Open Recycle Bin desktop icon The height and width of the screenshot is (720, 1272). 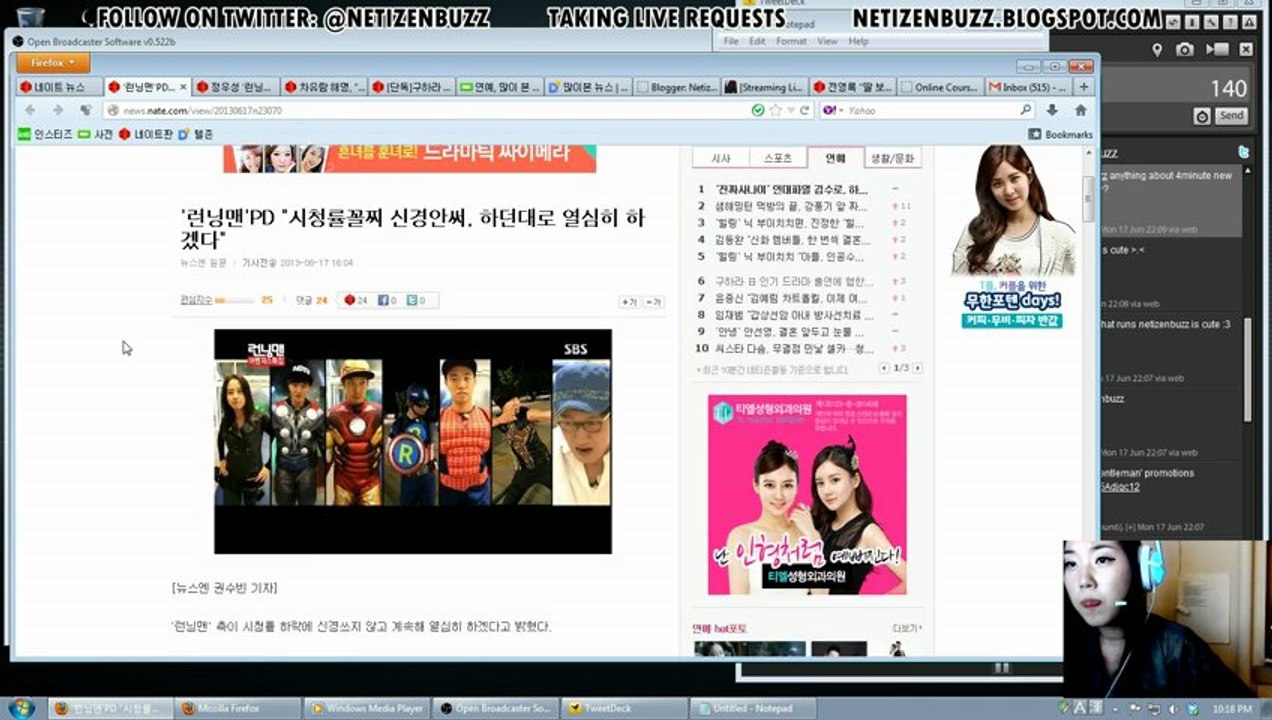tap(31, 16)
